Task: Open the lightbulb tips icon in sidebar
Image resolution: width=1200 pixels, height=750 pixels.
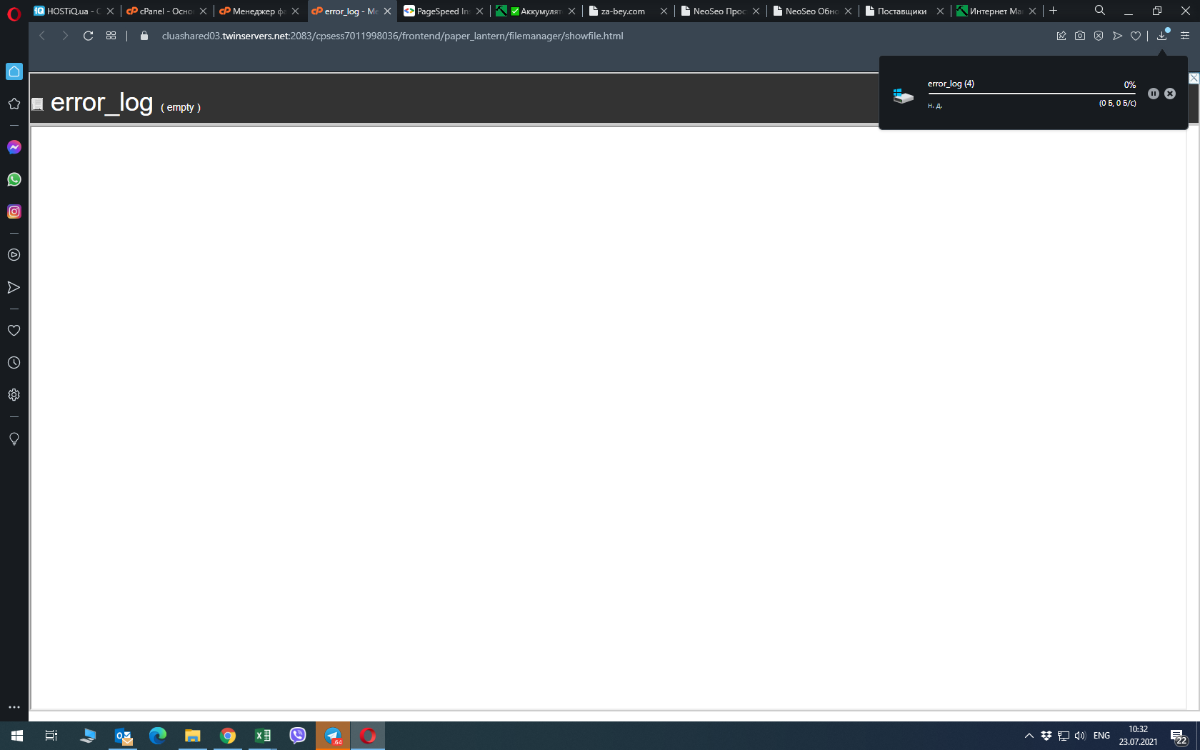Action: 14,438
